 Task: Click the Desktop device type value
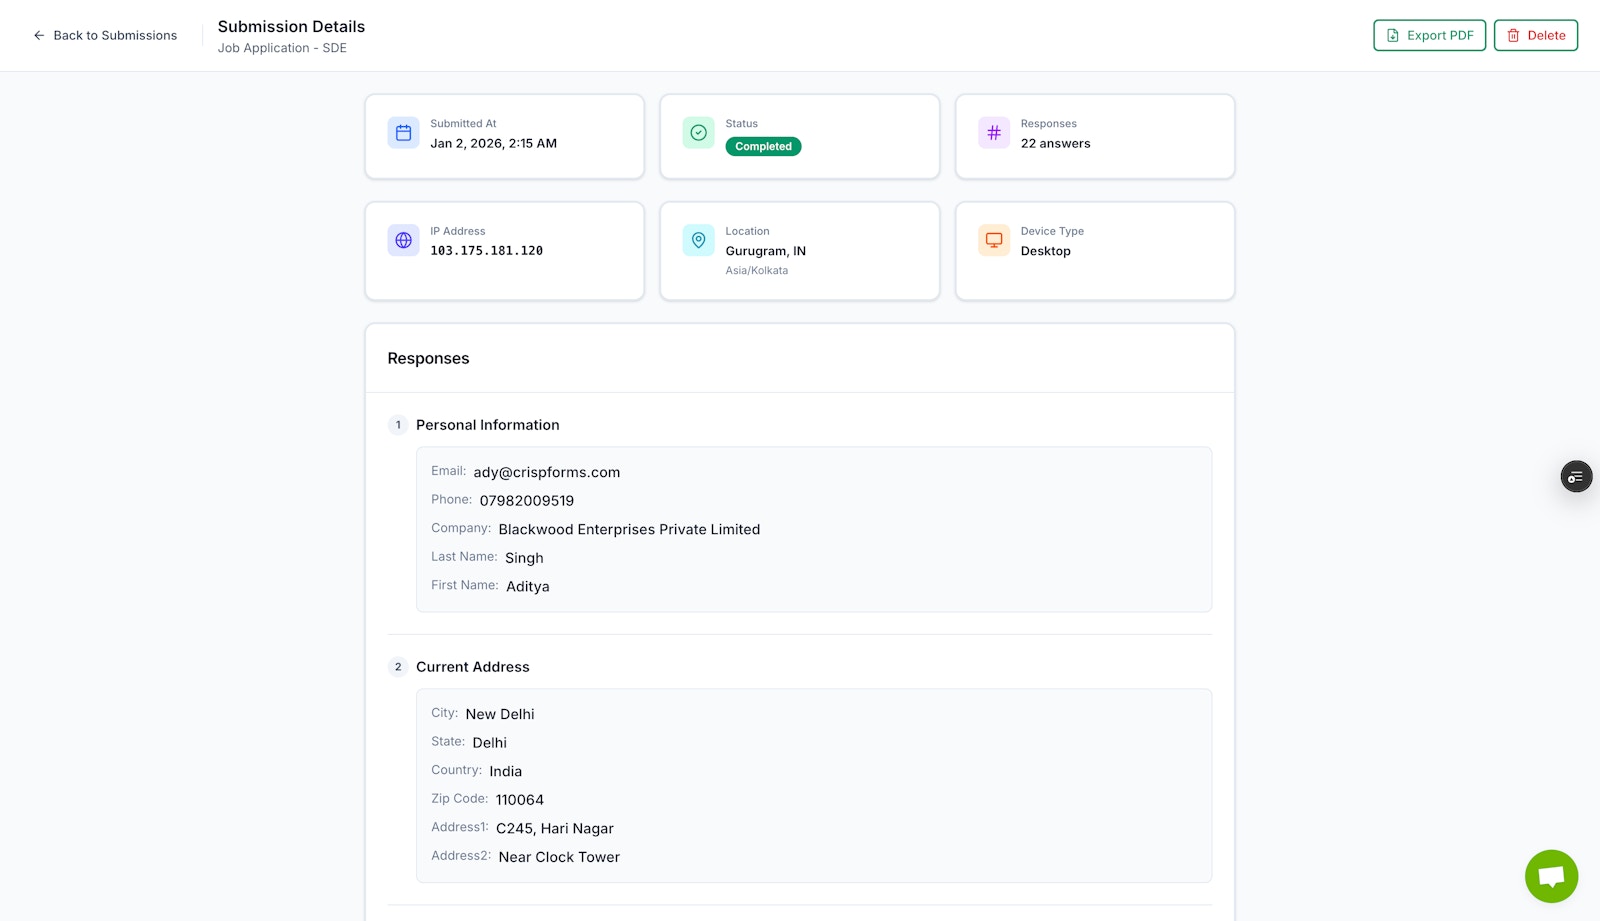1046,251
